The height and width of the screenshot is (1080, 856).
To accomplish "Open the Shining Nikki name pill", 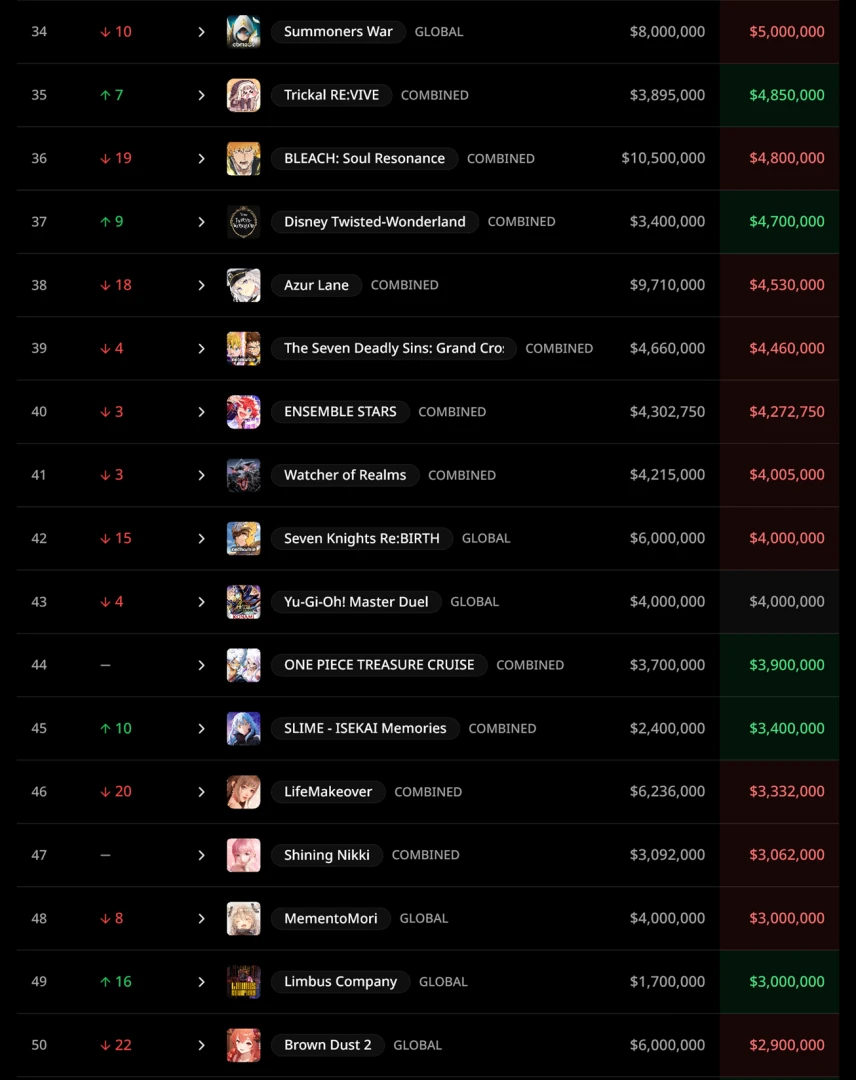I will coord(326,855).
